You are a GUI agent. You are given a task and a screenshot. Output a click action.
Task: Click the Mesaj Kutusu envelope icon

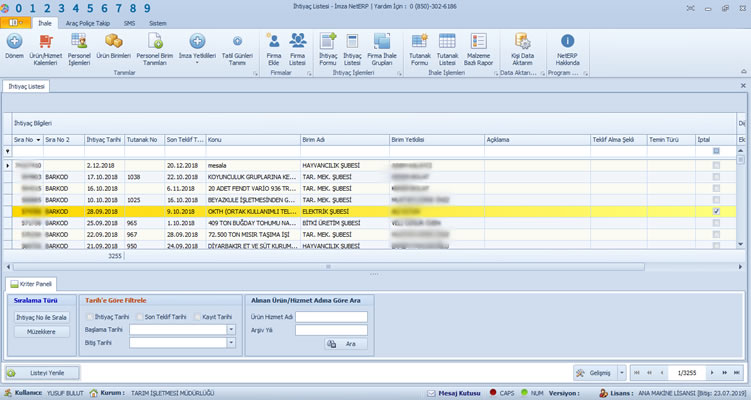click(432, 393)
